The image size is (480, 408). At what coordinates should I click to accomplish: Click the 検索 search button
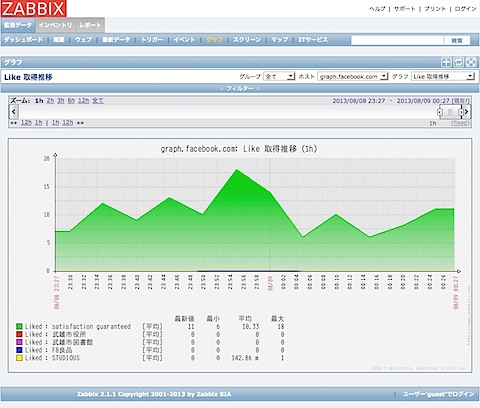point(457,40)
